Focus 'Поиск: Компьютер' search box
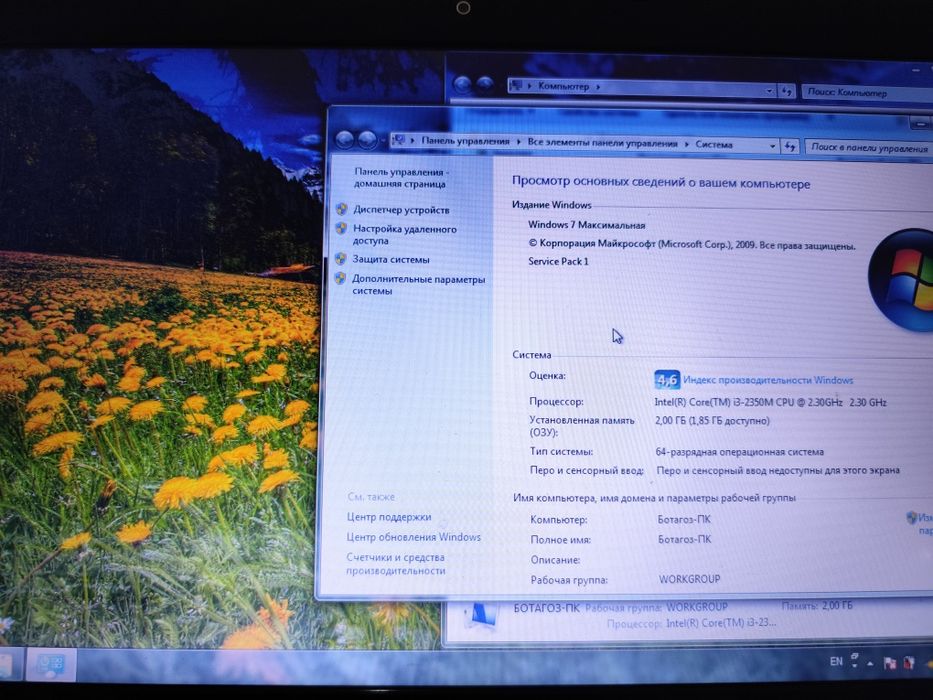This screenshot has height=700, width=933. tap(867, 93)
